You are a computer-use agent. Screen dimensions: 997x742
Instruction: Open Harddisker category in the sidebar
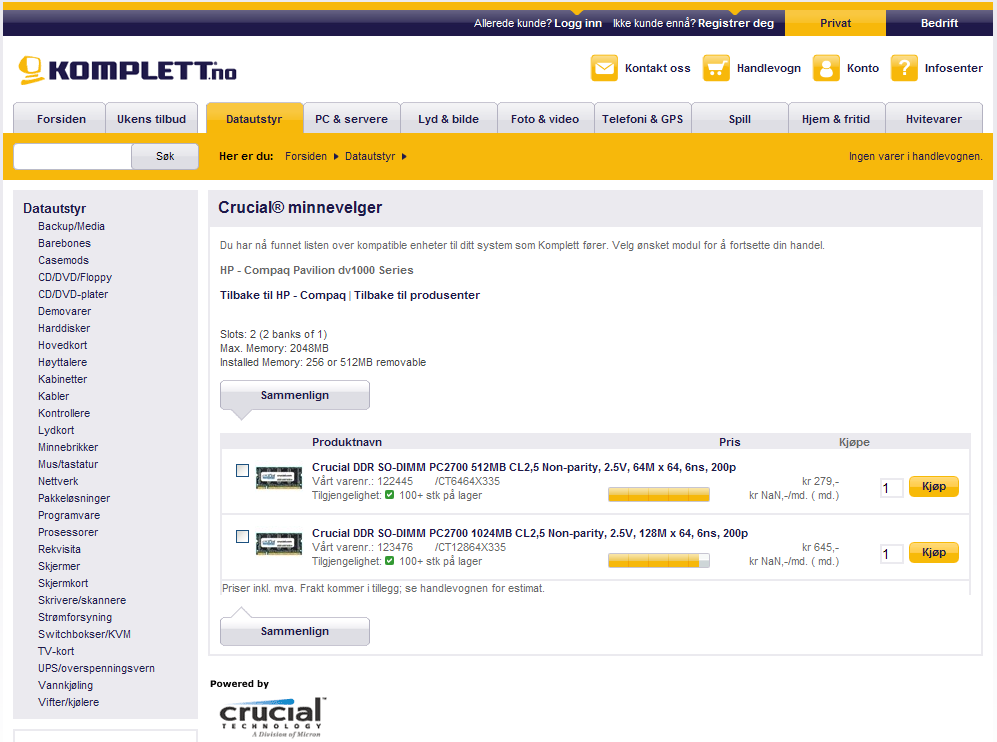[x=64, y=328]
